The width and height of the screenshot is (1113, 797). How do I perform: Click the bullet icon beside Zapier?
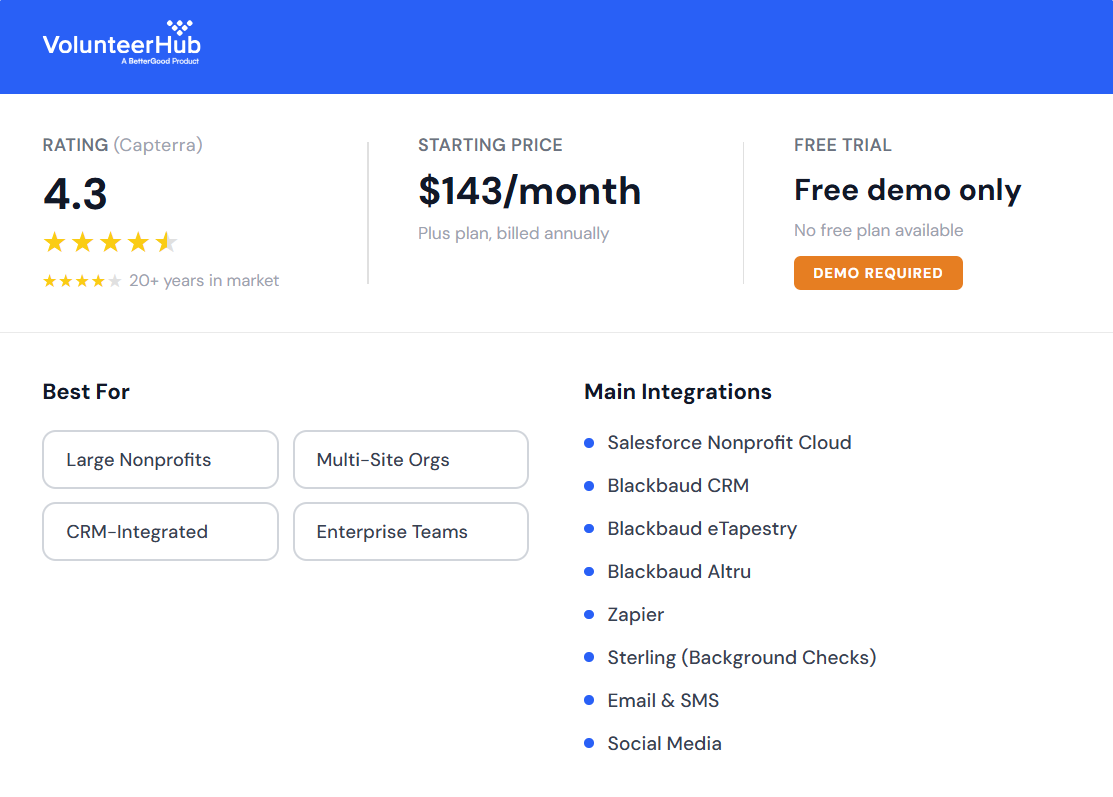pos(588,615)
